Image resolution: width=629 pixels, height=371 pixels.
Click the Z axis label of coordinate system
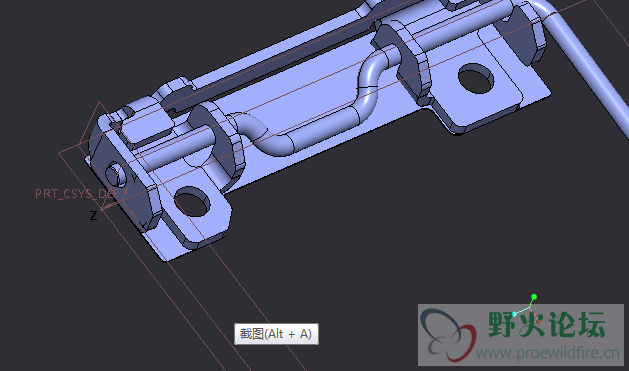click(x=93, y=216)
